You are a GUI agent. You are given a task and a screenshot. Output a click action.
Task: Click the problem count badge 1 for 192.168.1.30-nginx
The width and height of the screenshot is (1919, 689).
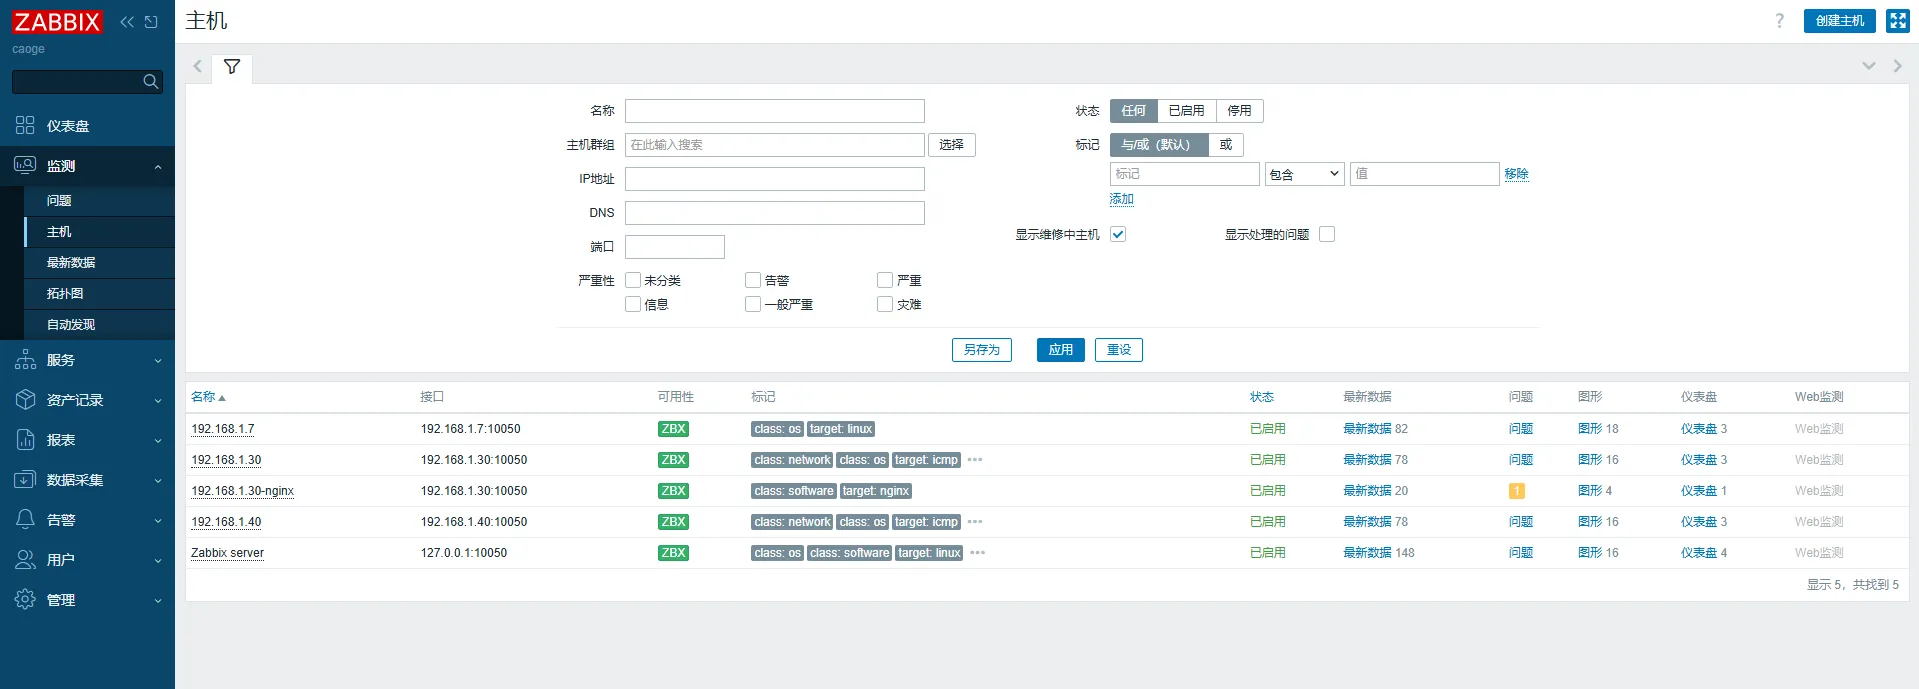coord(1517,491)
